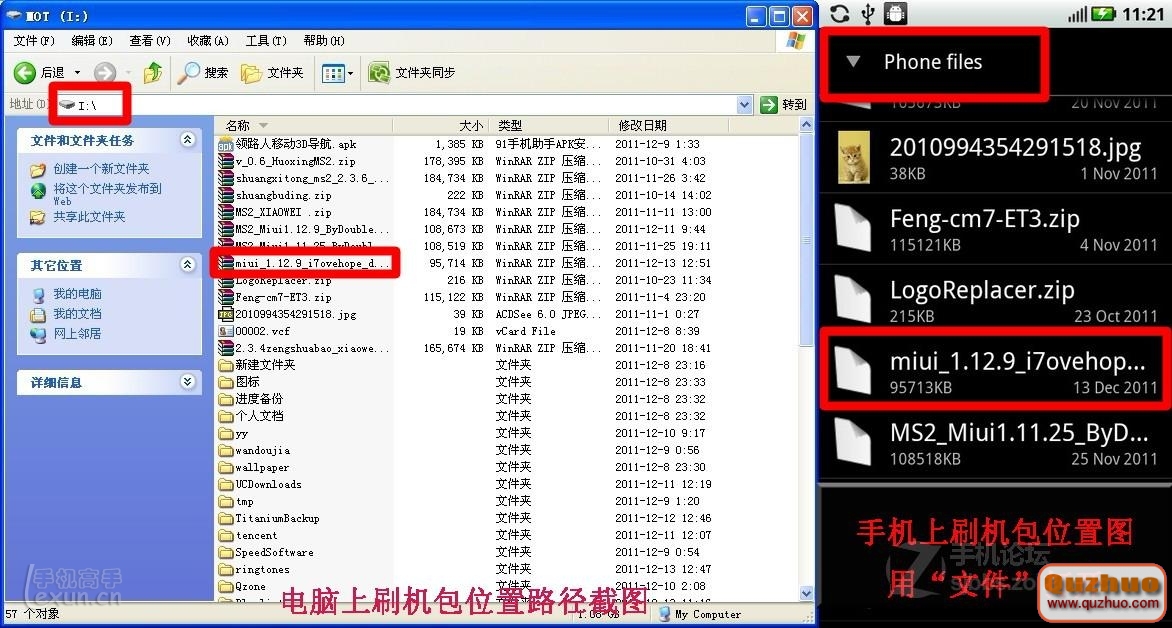This screenshot has width=1172, height=628.
Task: Select the tmp folder icon
Action: point(226,502)
